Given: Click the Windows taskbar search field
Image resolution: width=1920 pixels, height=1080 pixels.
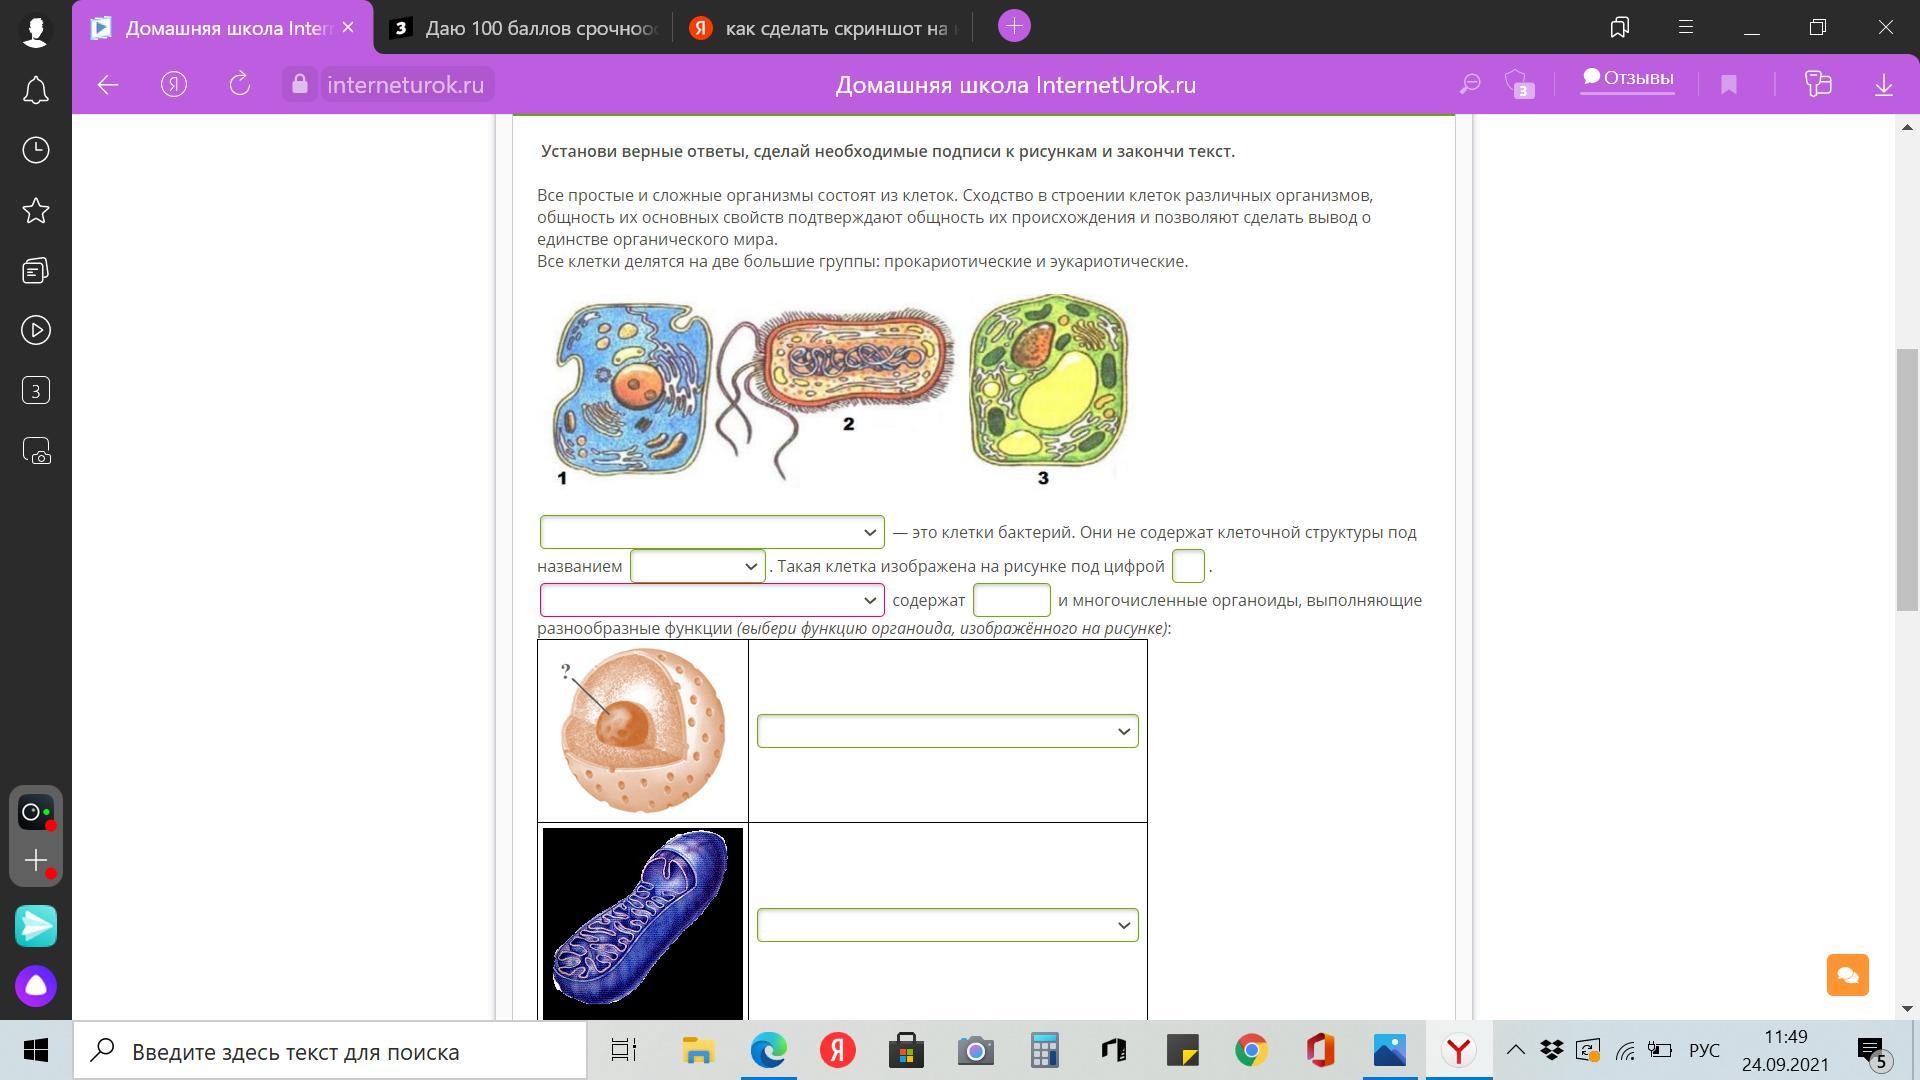Looking at the screenshot, I should [330, 1051].
